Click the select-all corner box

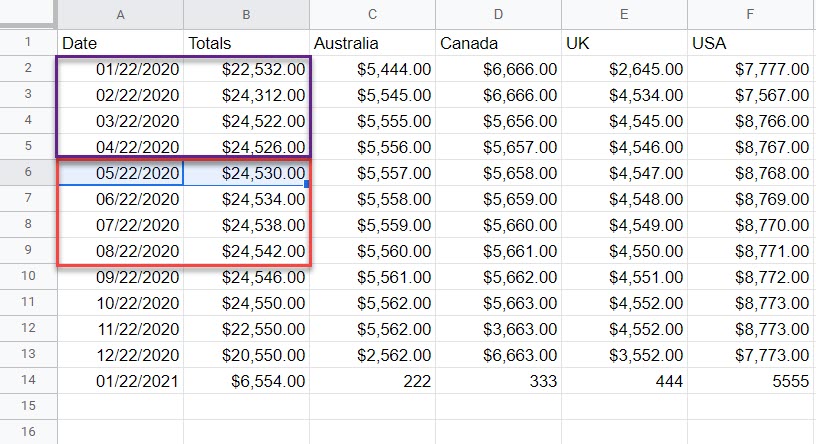(28, 15)
